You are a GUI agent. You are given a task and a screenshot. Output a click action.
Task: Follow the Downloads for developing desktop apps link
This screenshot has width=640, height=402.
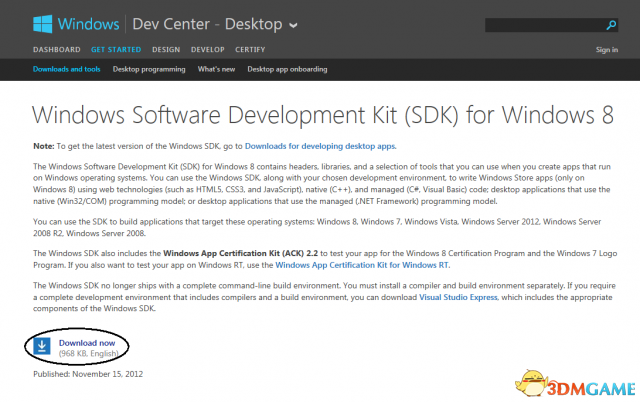click(x=320, y=146)
